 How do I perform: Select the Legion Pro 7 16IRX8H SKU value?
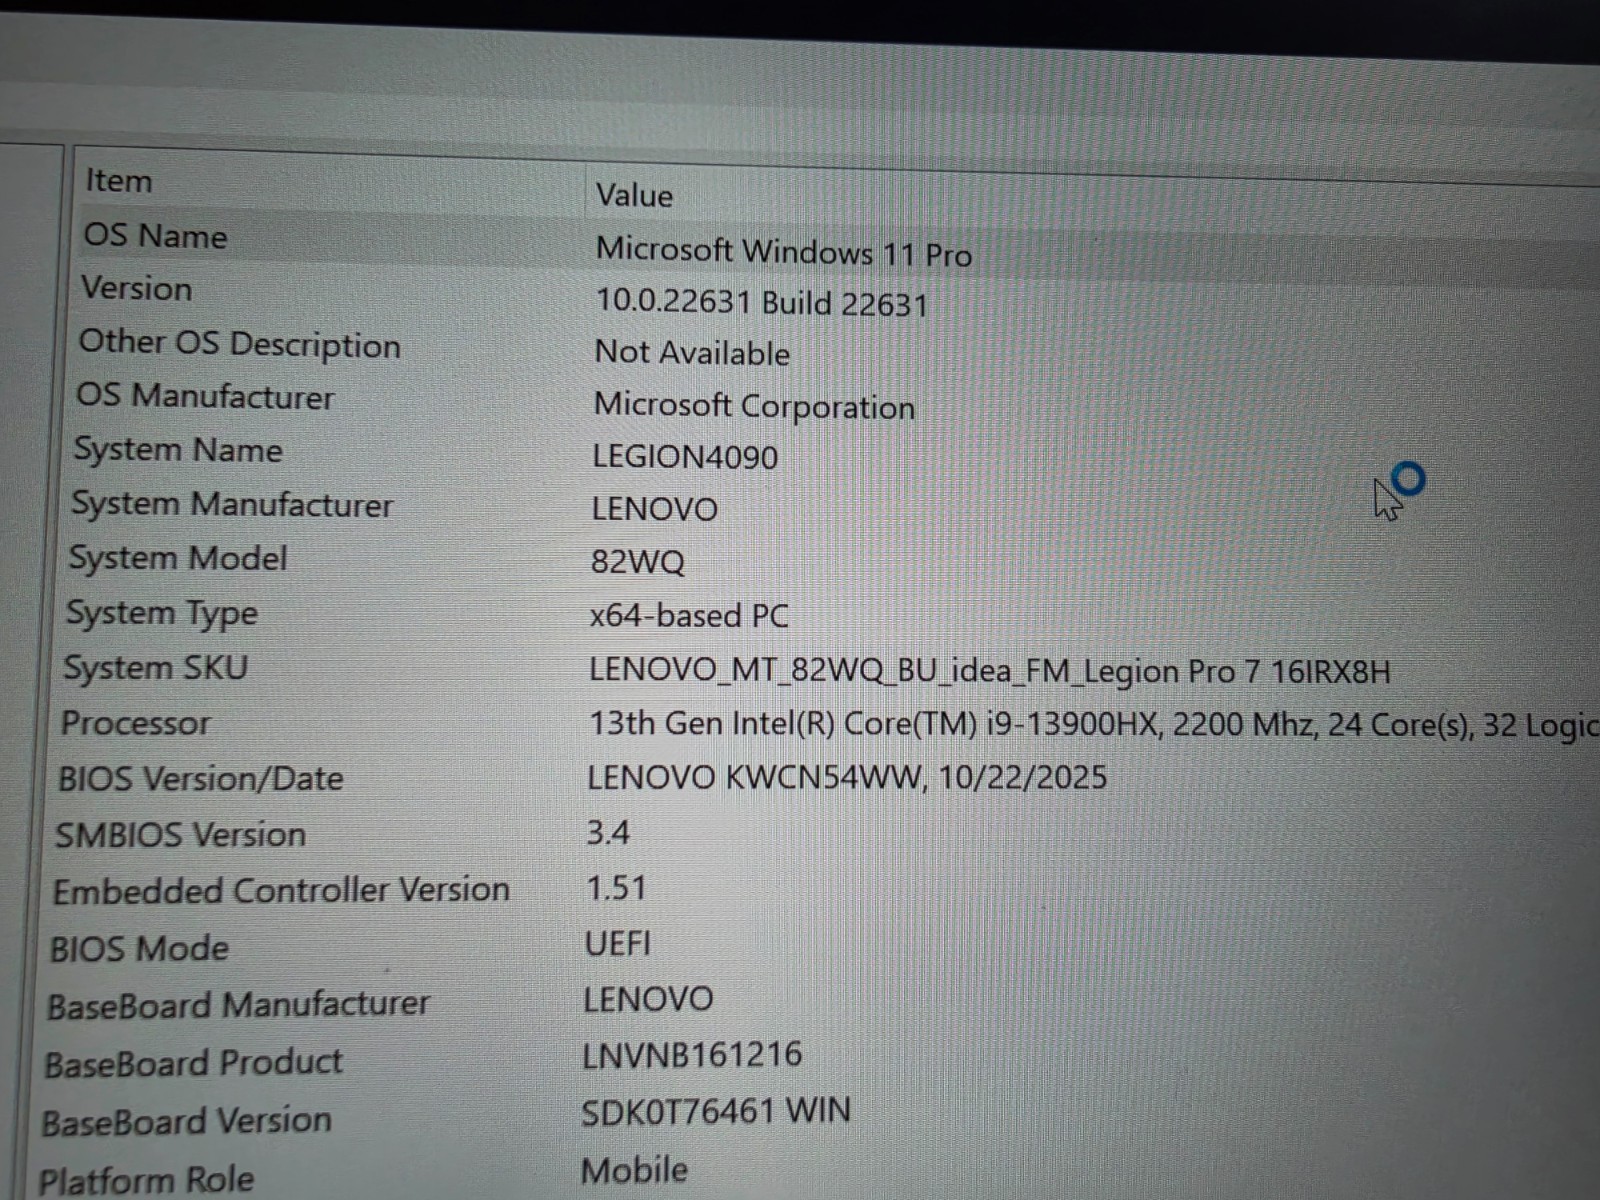(989, 671)
